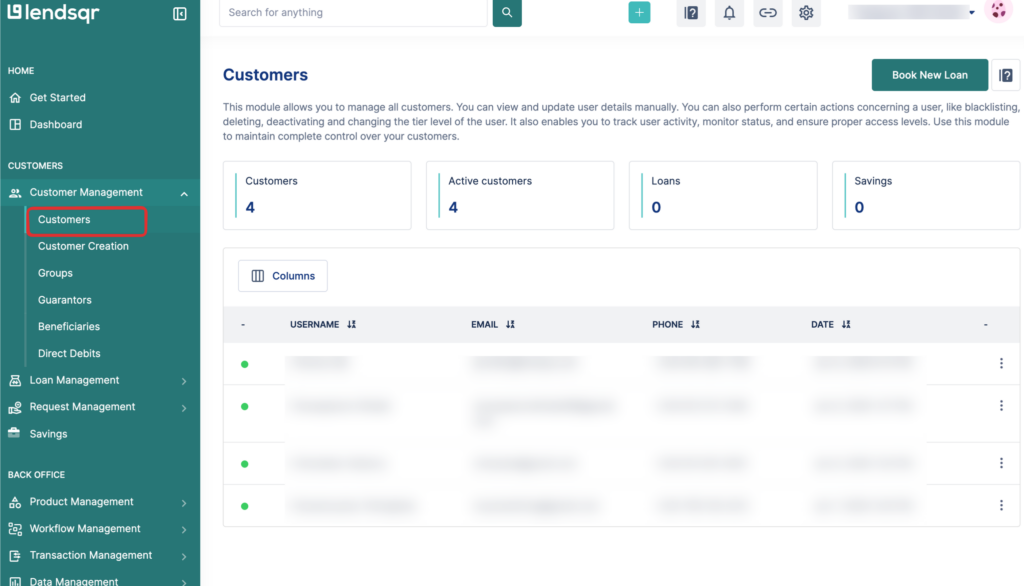Collapse the sidebar using the panel icon
Image resolution: width=1024 pixels, height=586 pixels.
pyautogui.click(x=182, y=13)
